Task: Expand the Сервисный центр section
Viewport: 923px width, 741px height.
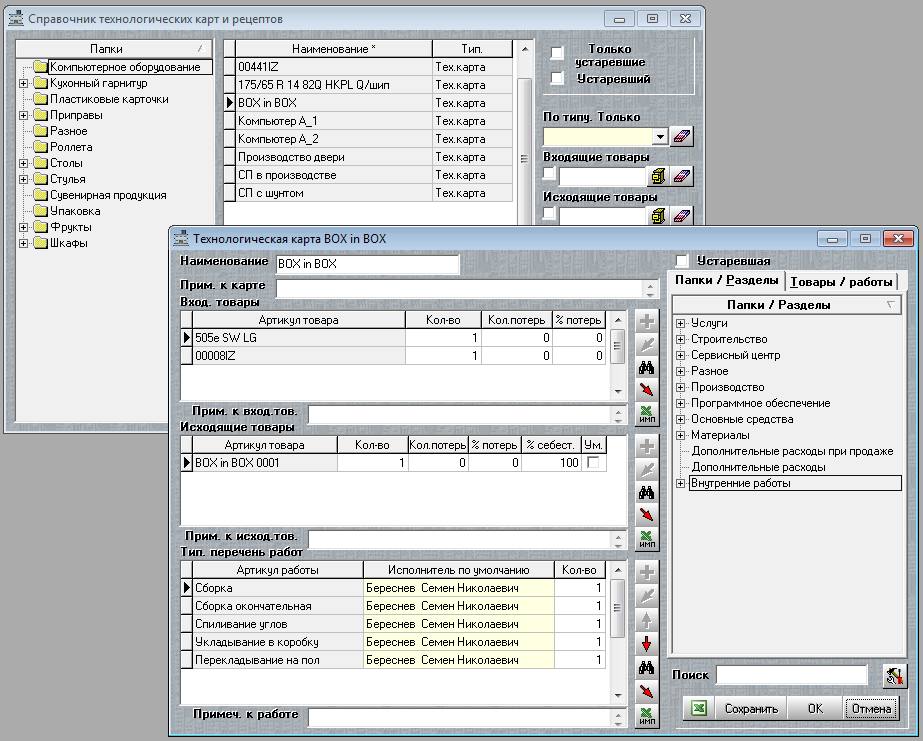Action: 680,355
